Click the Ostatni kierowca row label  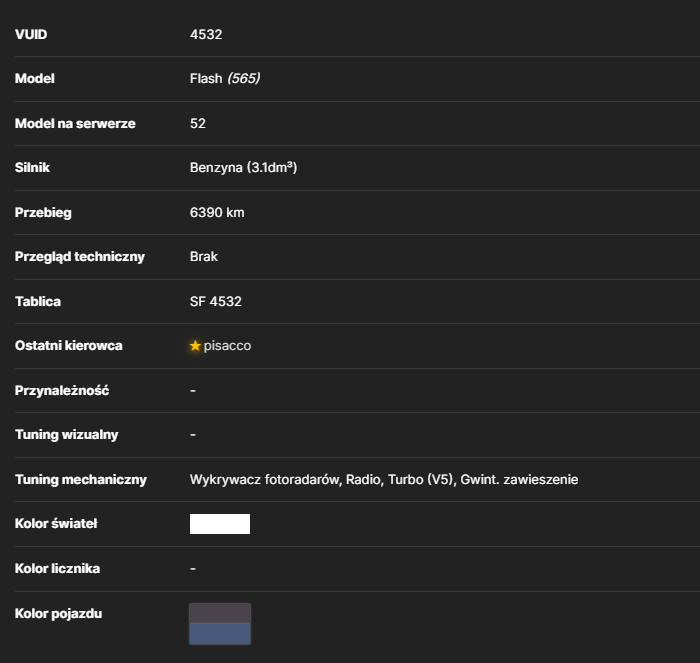point(68,346)
